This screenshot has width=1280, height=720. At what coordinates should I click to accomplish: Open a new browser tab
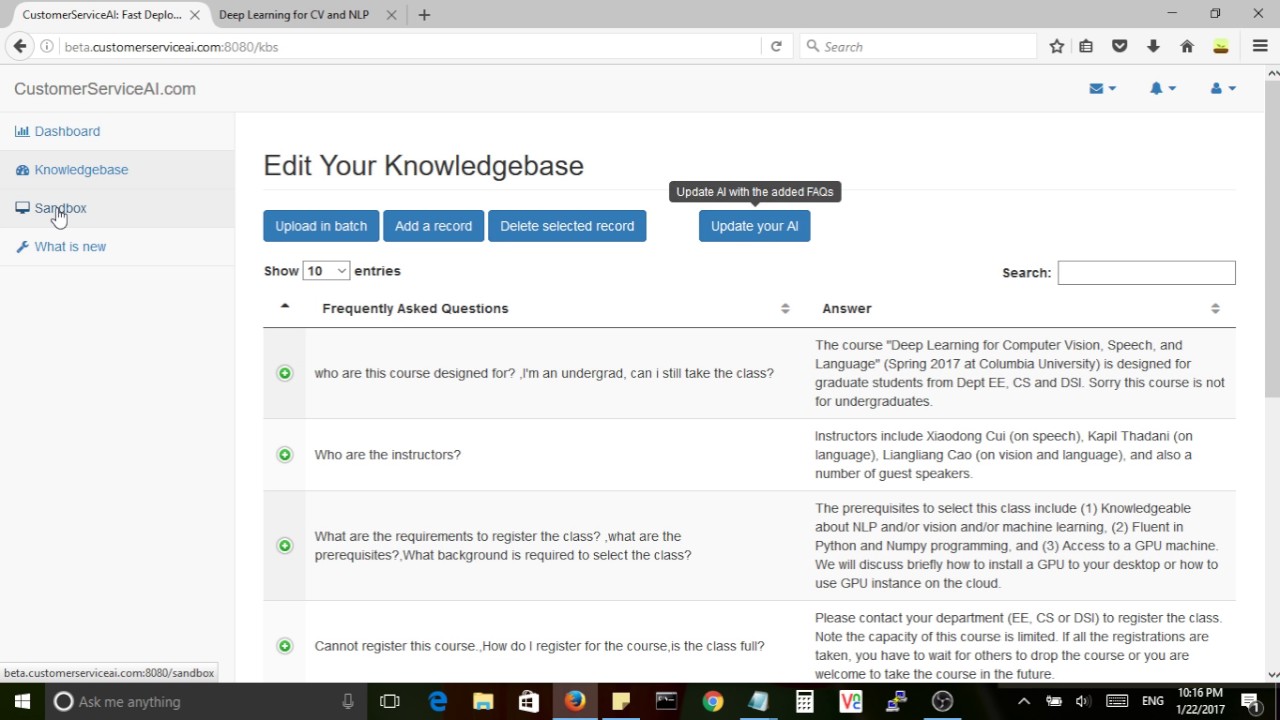pyautogui.click(x=424, y=15)
